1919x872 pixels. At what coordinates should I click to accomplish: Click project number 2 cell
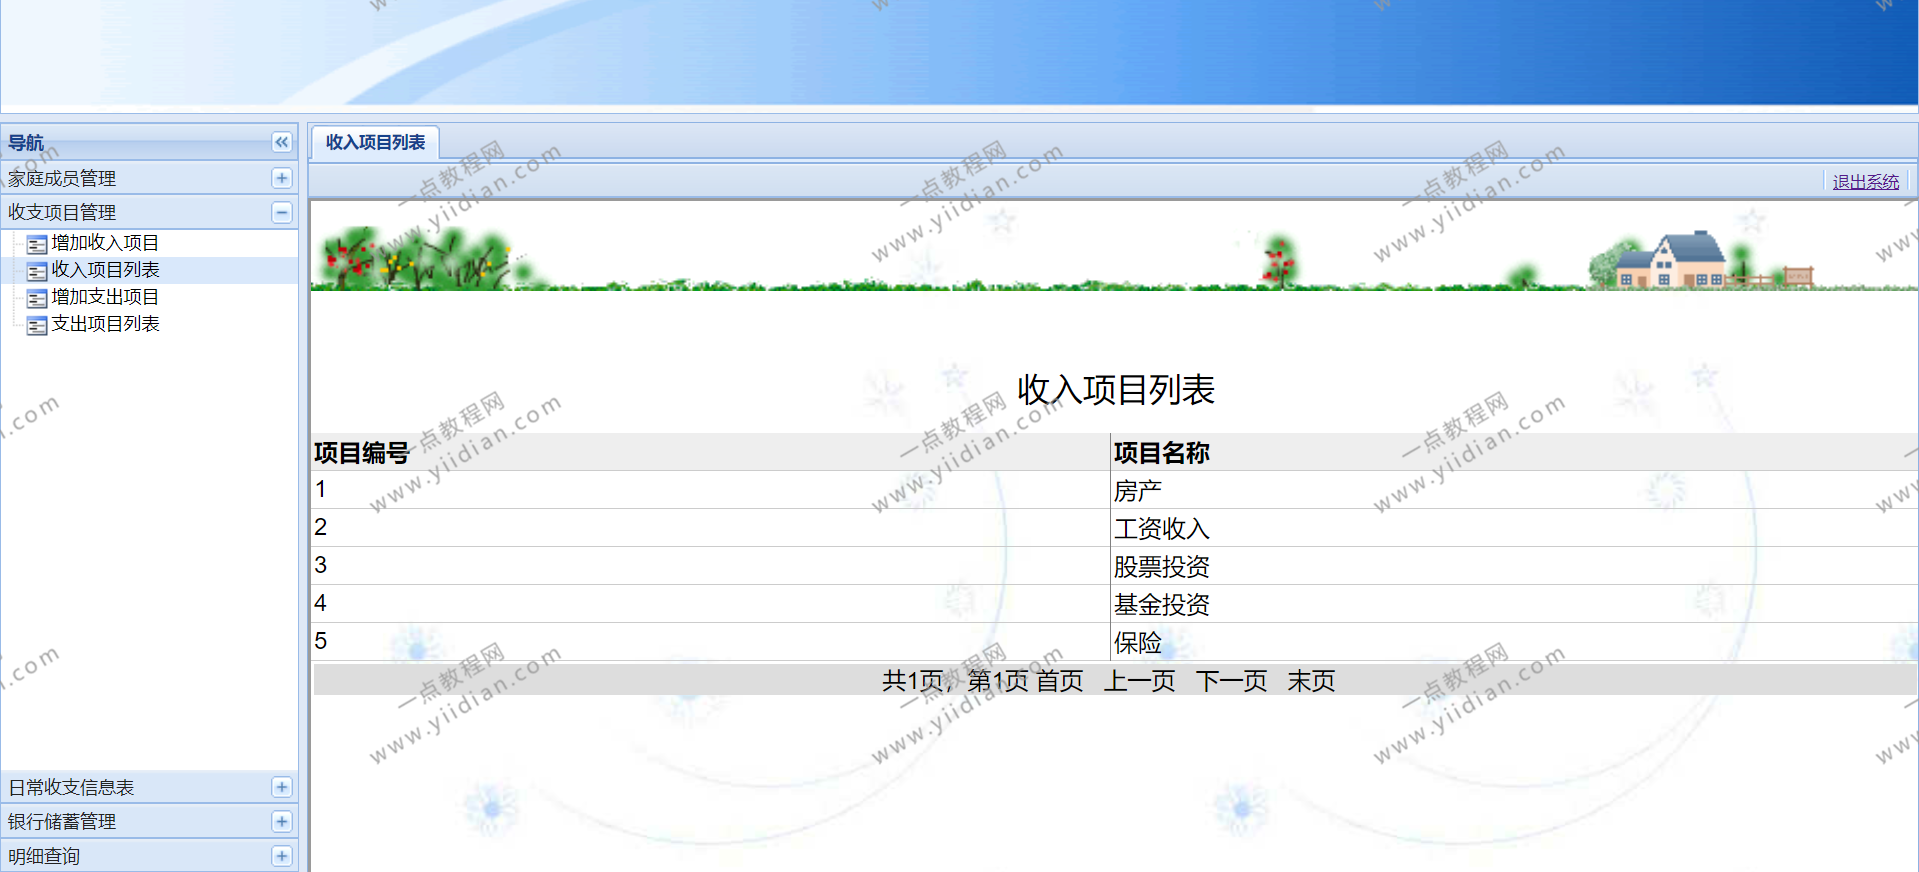[x=711, y=528]
